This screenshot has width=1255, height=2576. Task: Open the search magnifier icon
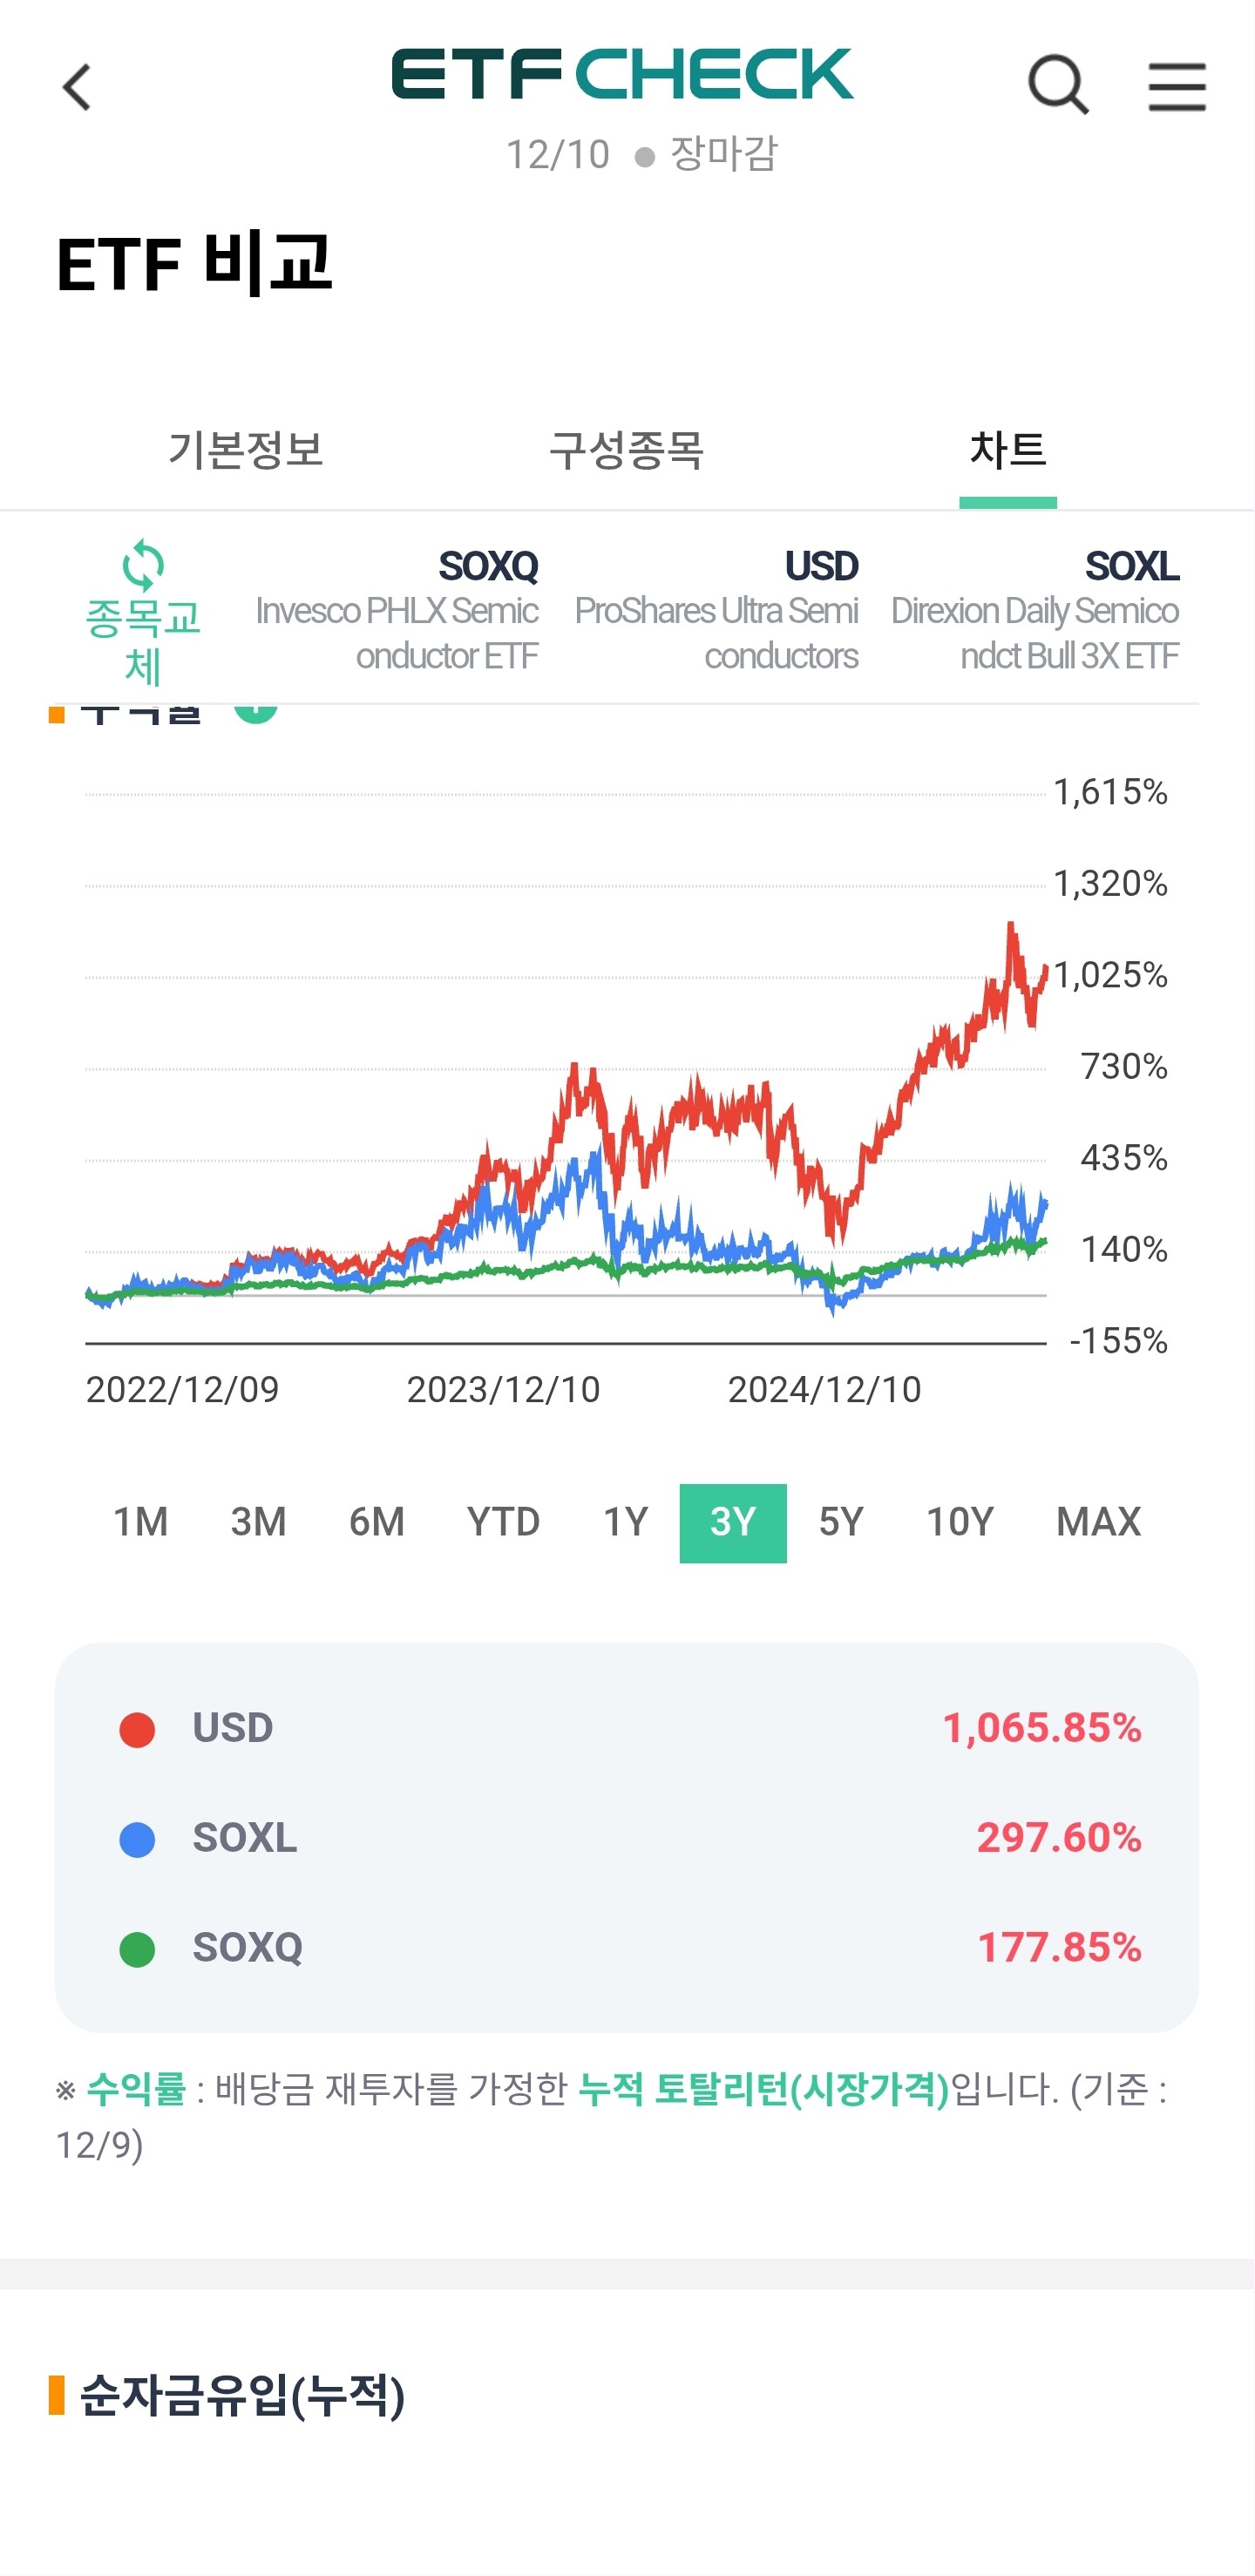click(x=1057, y=86)
